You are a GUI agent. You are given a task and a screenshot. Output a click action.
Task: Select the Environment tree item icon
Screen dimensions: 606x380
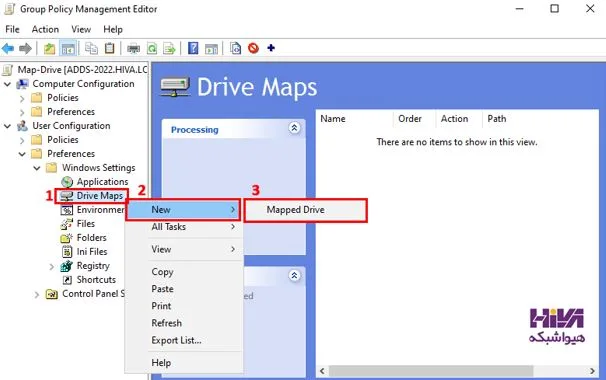(x=67, y=210)
